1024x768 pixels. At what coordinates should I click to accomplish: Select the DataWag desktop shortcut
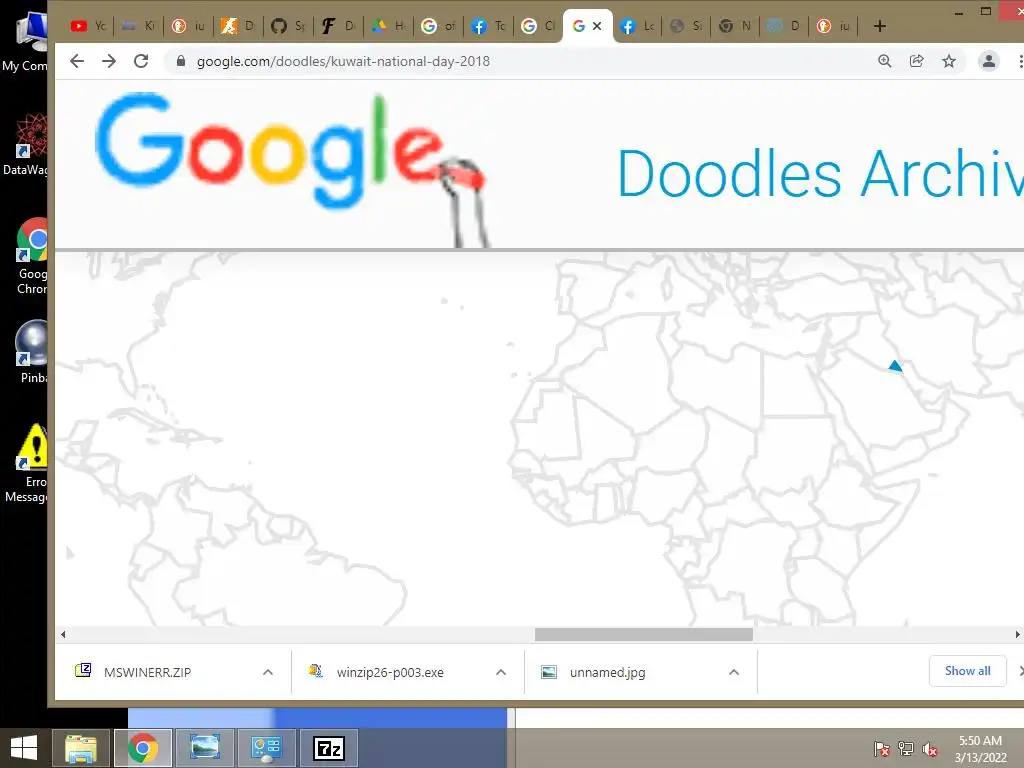click(x=25, y=144)
